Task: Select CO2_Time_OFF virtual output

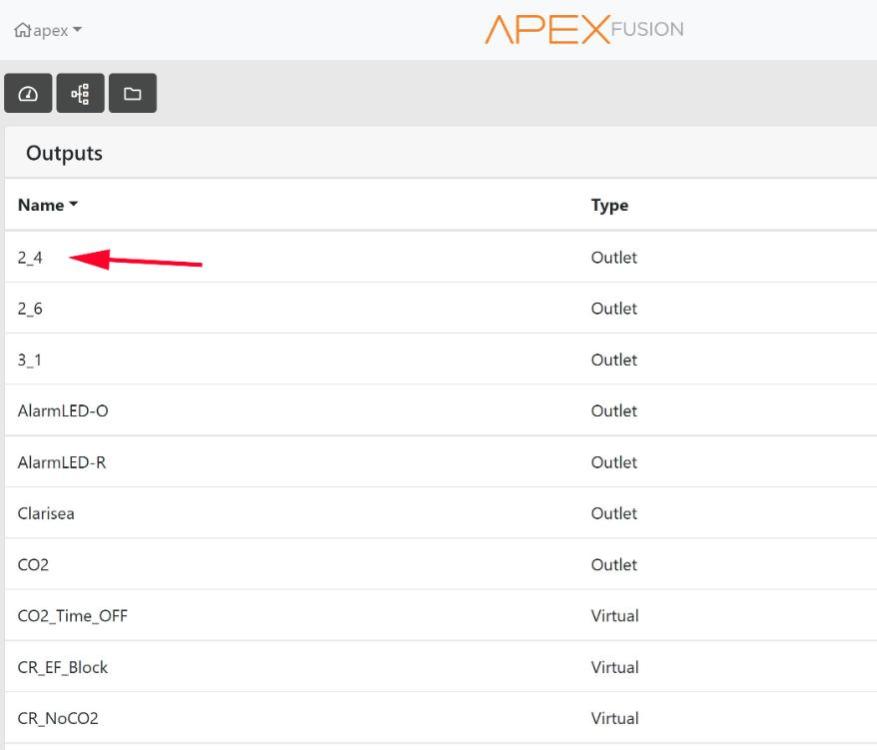Action: pos(72,616)
